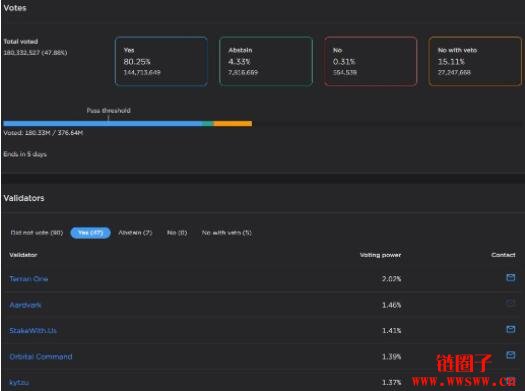Open contact email icon for Terran One
This screenshot has height=391, width=525.
pyautogui.click(x=510, y=278)
